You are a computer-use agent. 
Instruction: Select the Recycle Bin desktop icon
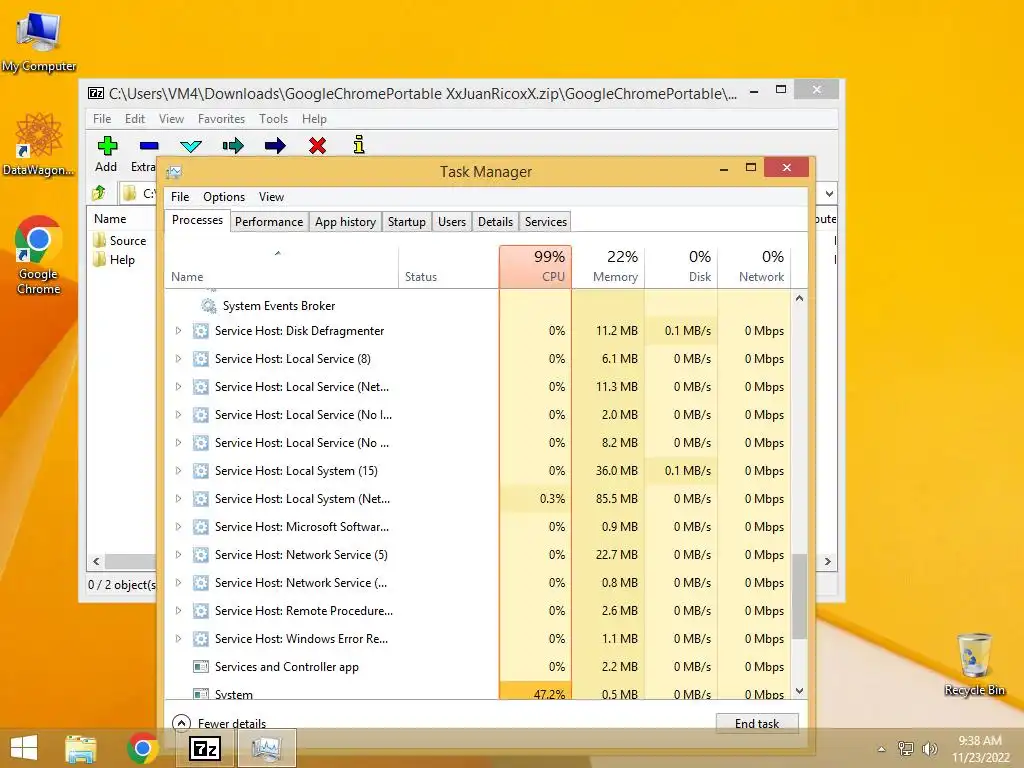[974, 664]
